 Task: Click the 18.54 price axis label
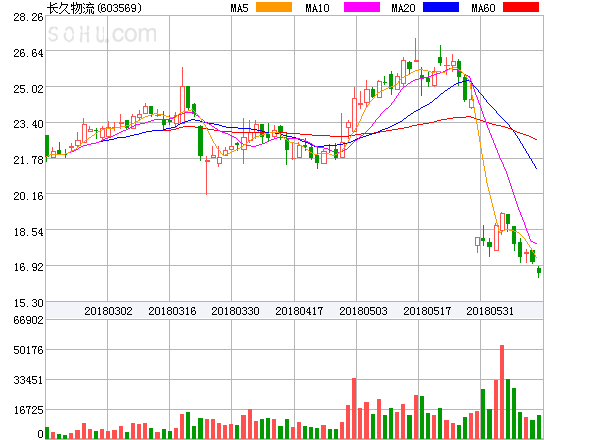click(x=28, y=232)
